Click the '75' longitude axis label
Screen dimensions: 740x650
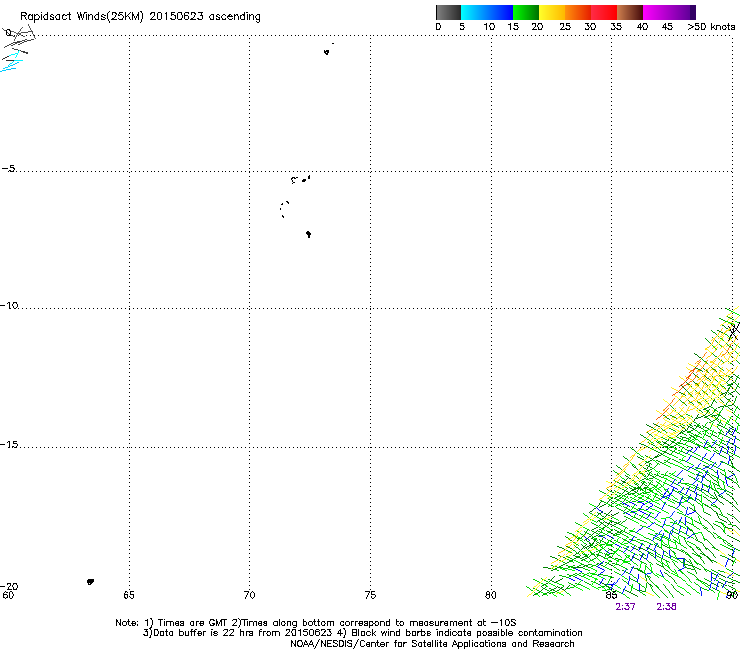point(370,595)
